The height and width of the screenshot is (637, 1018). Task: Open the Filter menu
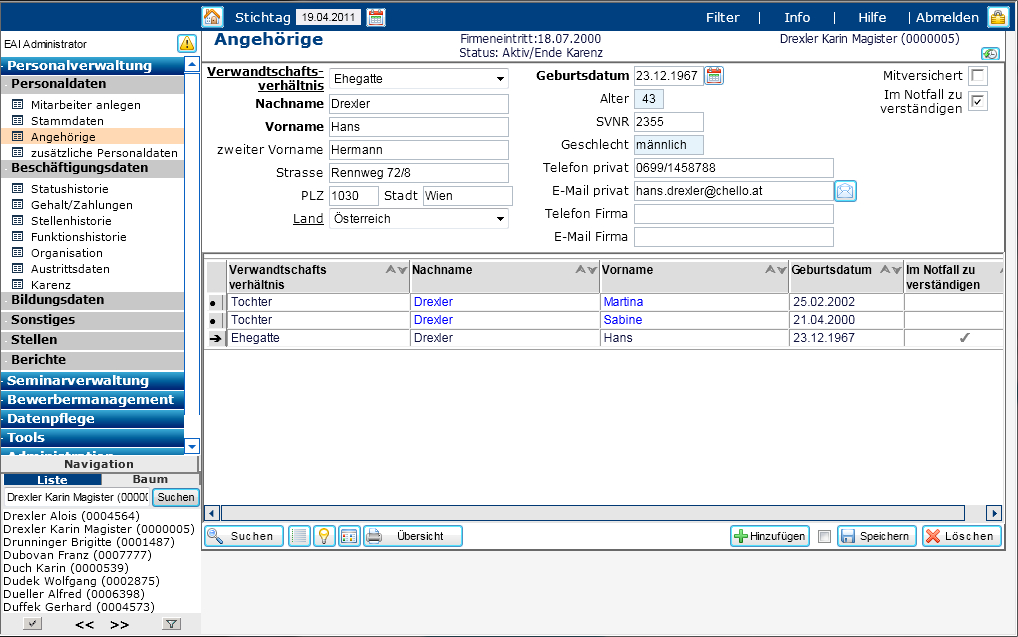[x=723, y=18]
